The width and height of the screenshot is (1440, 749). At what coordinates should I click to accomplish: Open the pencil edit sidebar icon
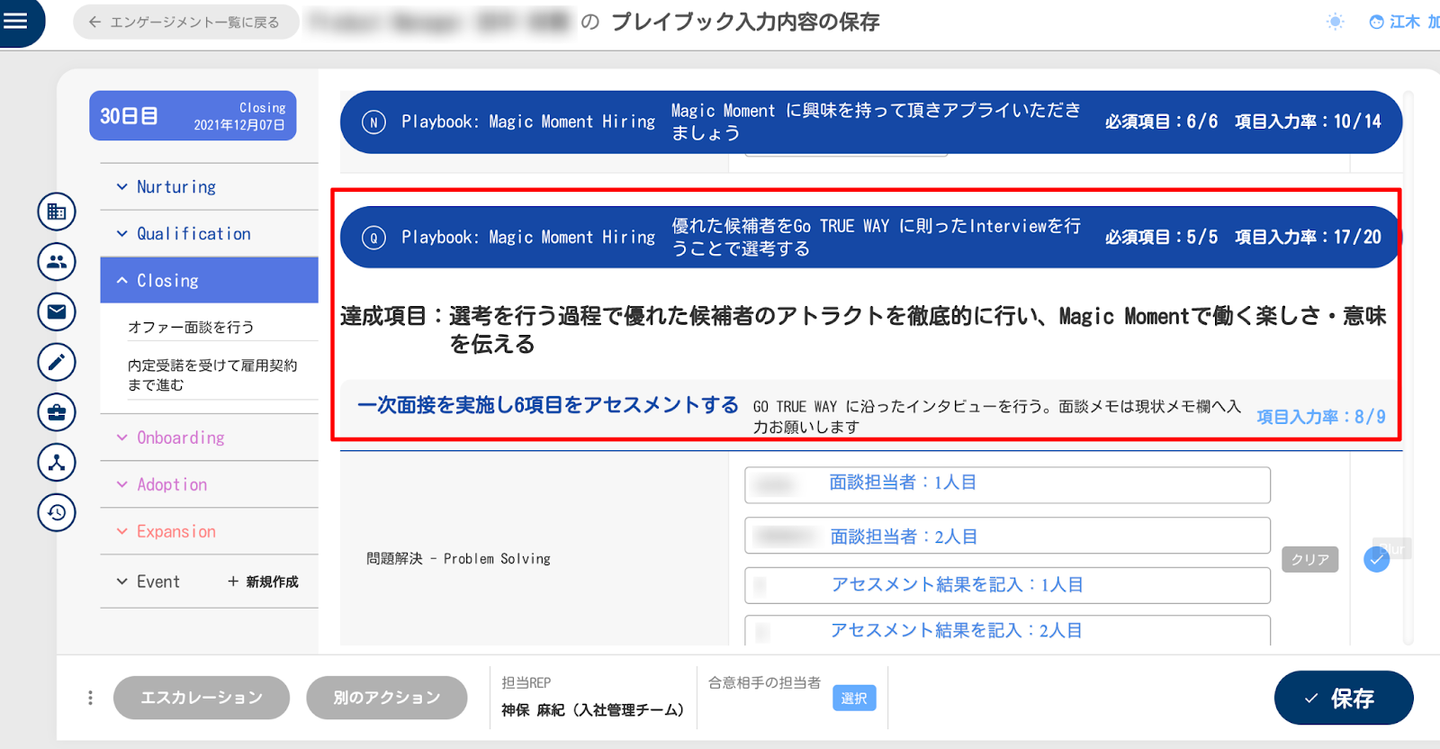57,362
